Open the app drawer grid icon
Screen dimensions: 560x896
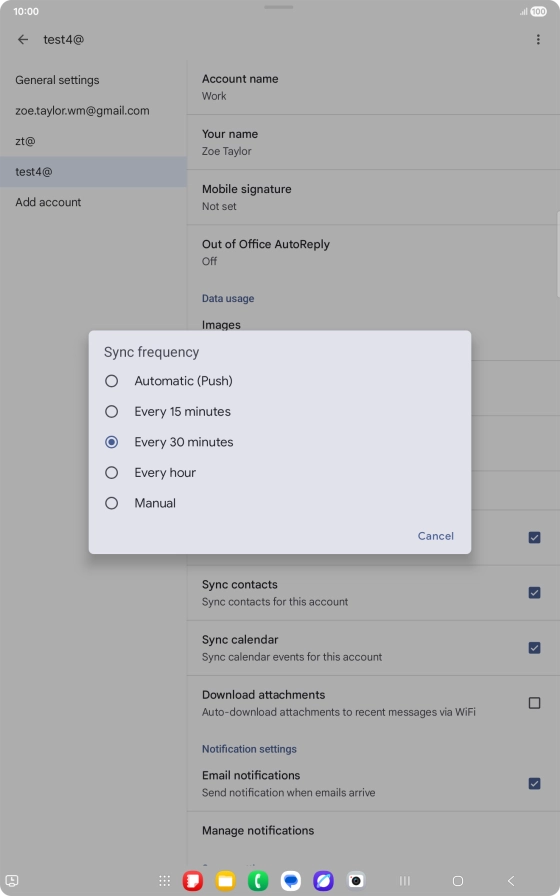[x=165, y=881]
